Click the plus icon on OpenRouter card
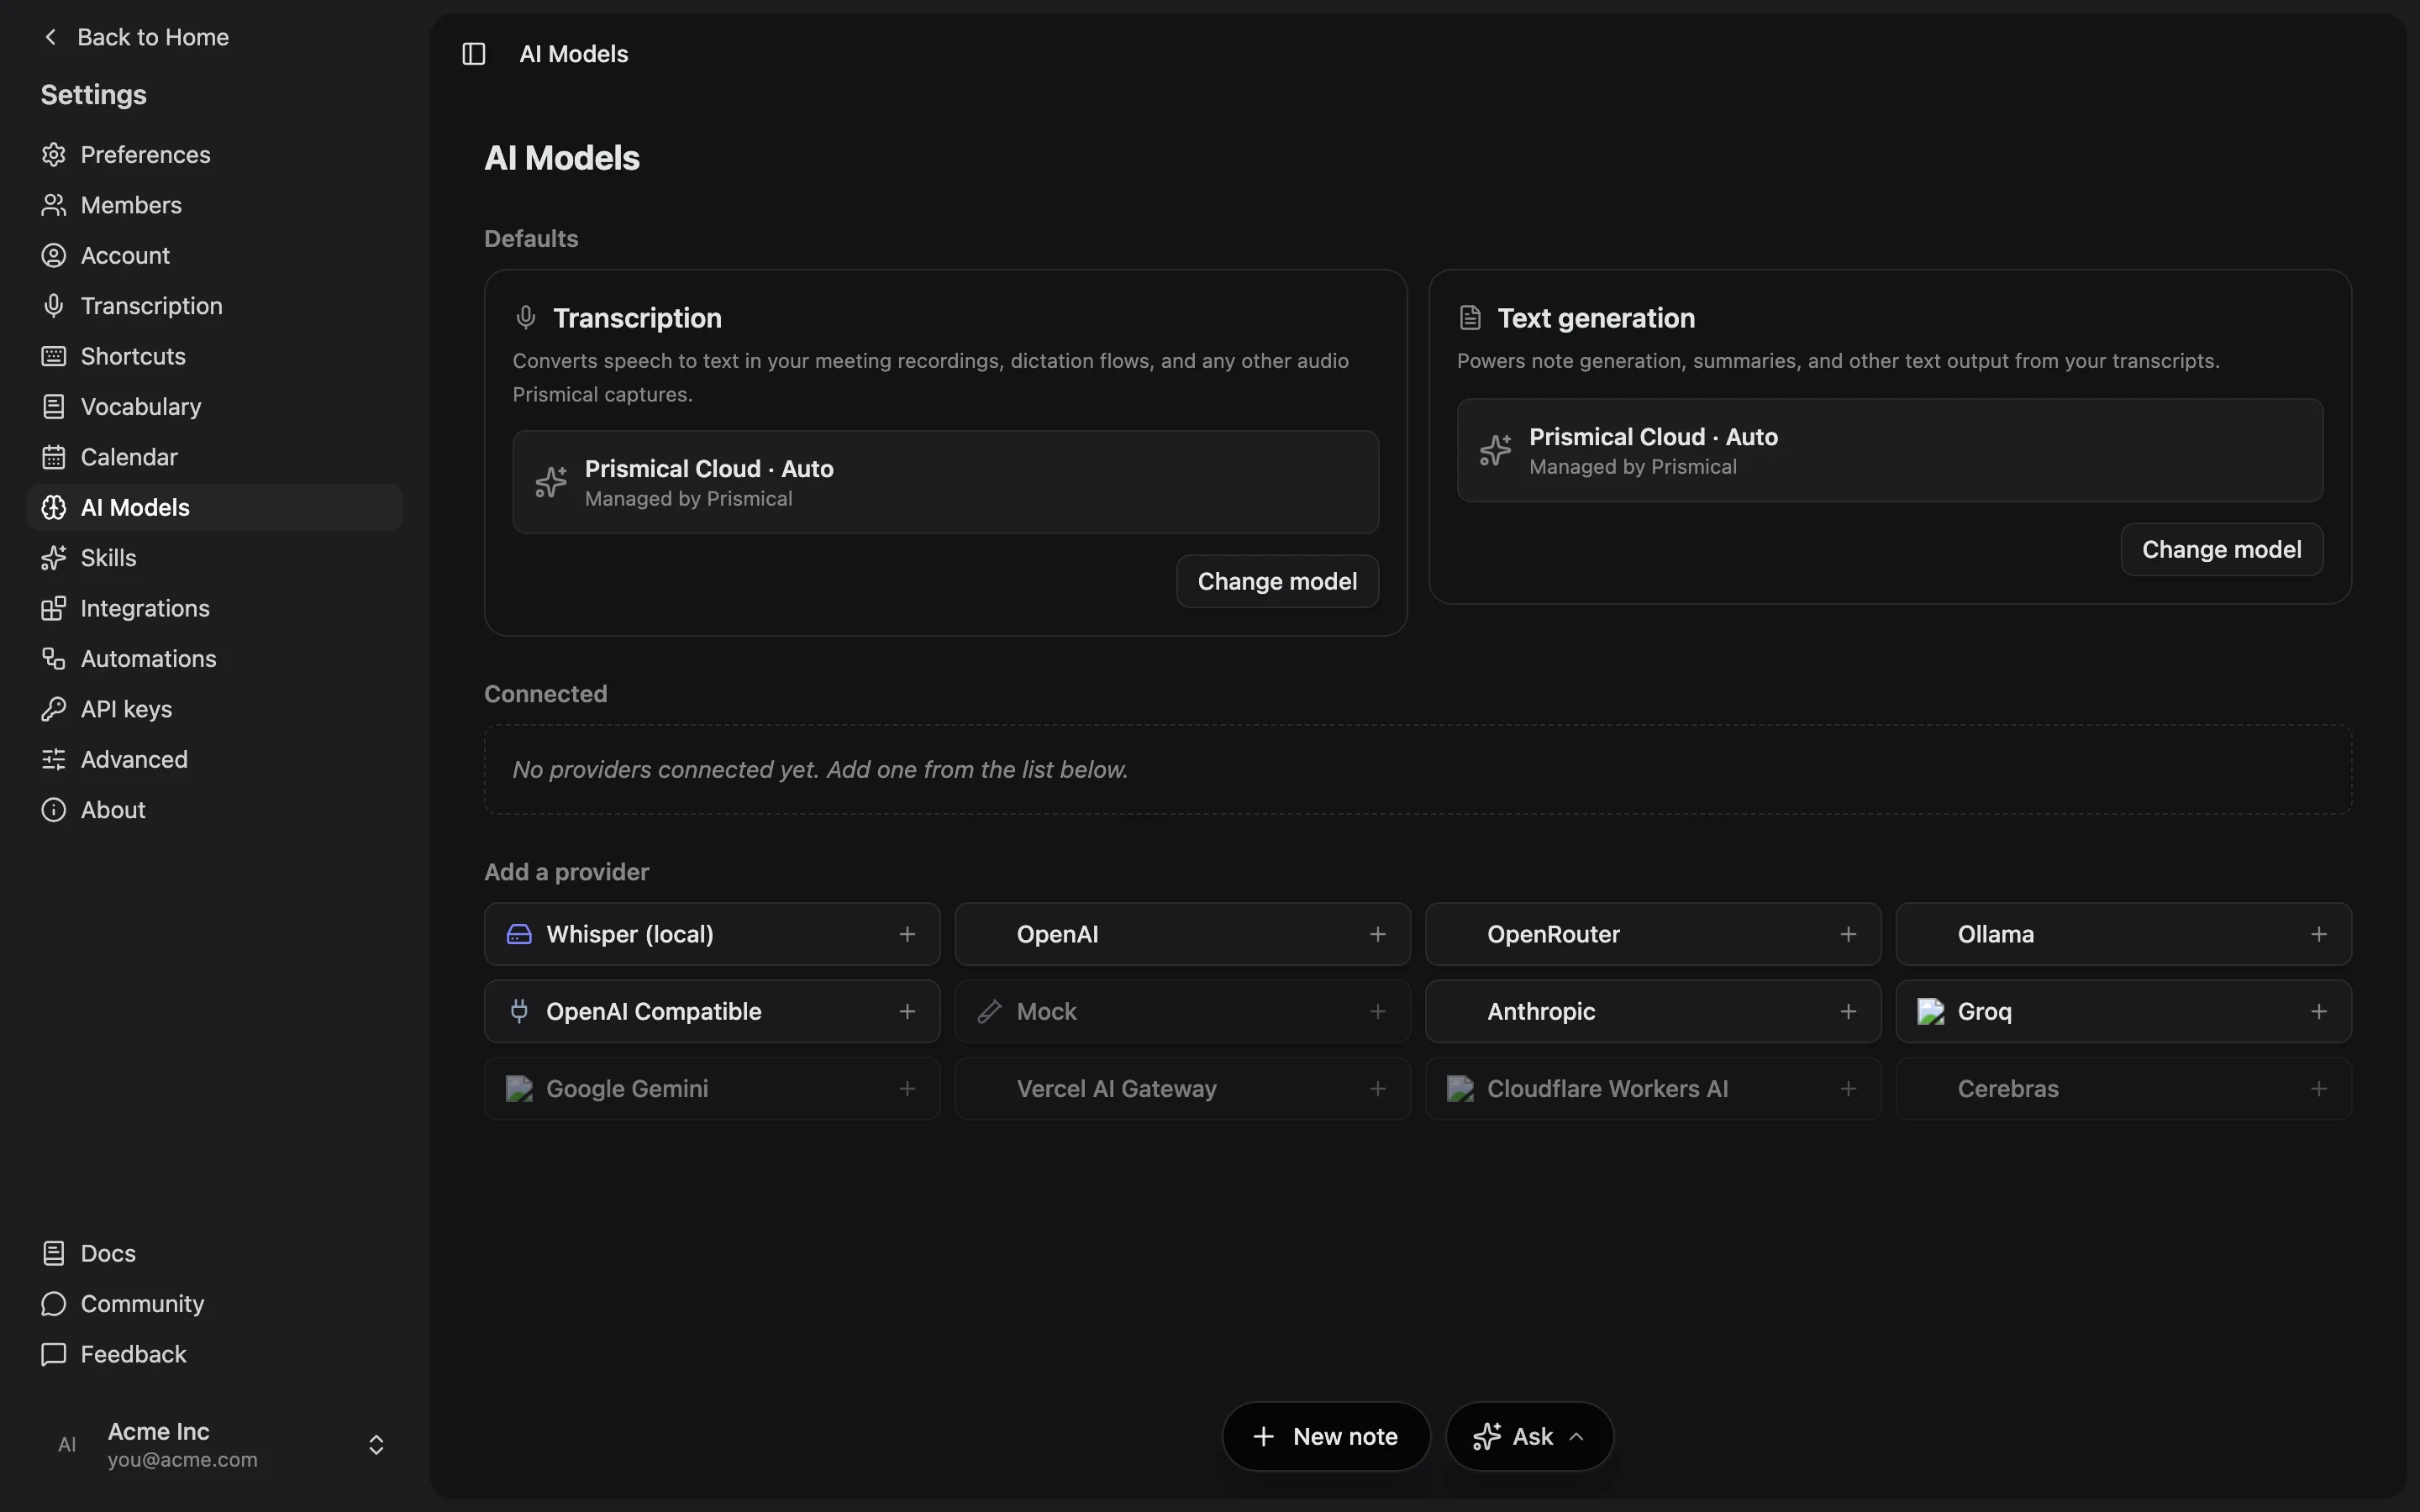Image resolution: width=2420 pixels, height=1512 pixels. click(1848, 934)
